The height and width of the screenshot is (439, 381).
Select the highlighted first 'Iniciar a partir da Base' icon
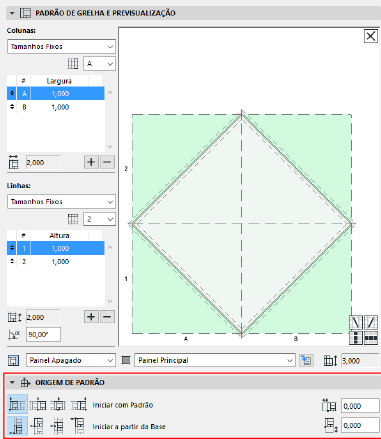click(x=17, y=426)
